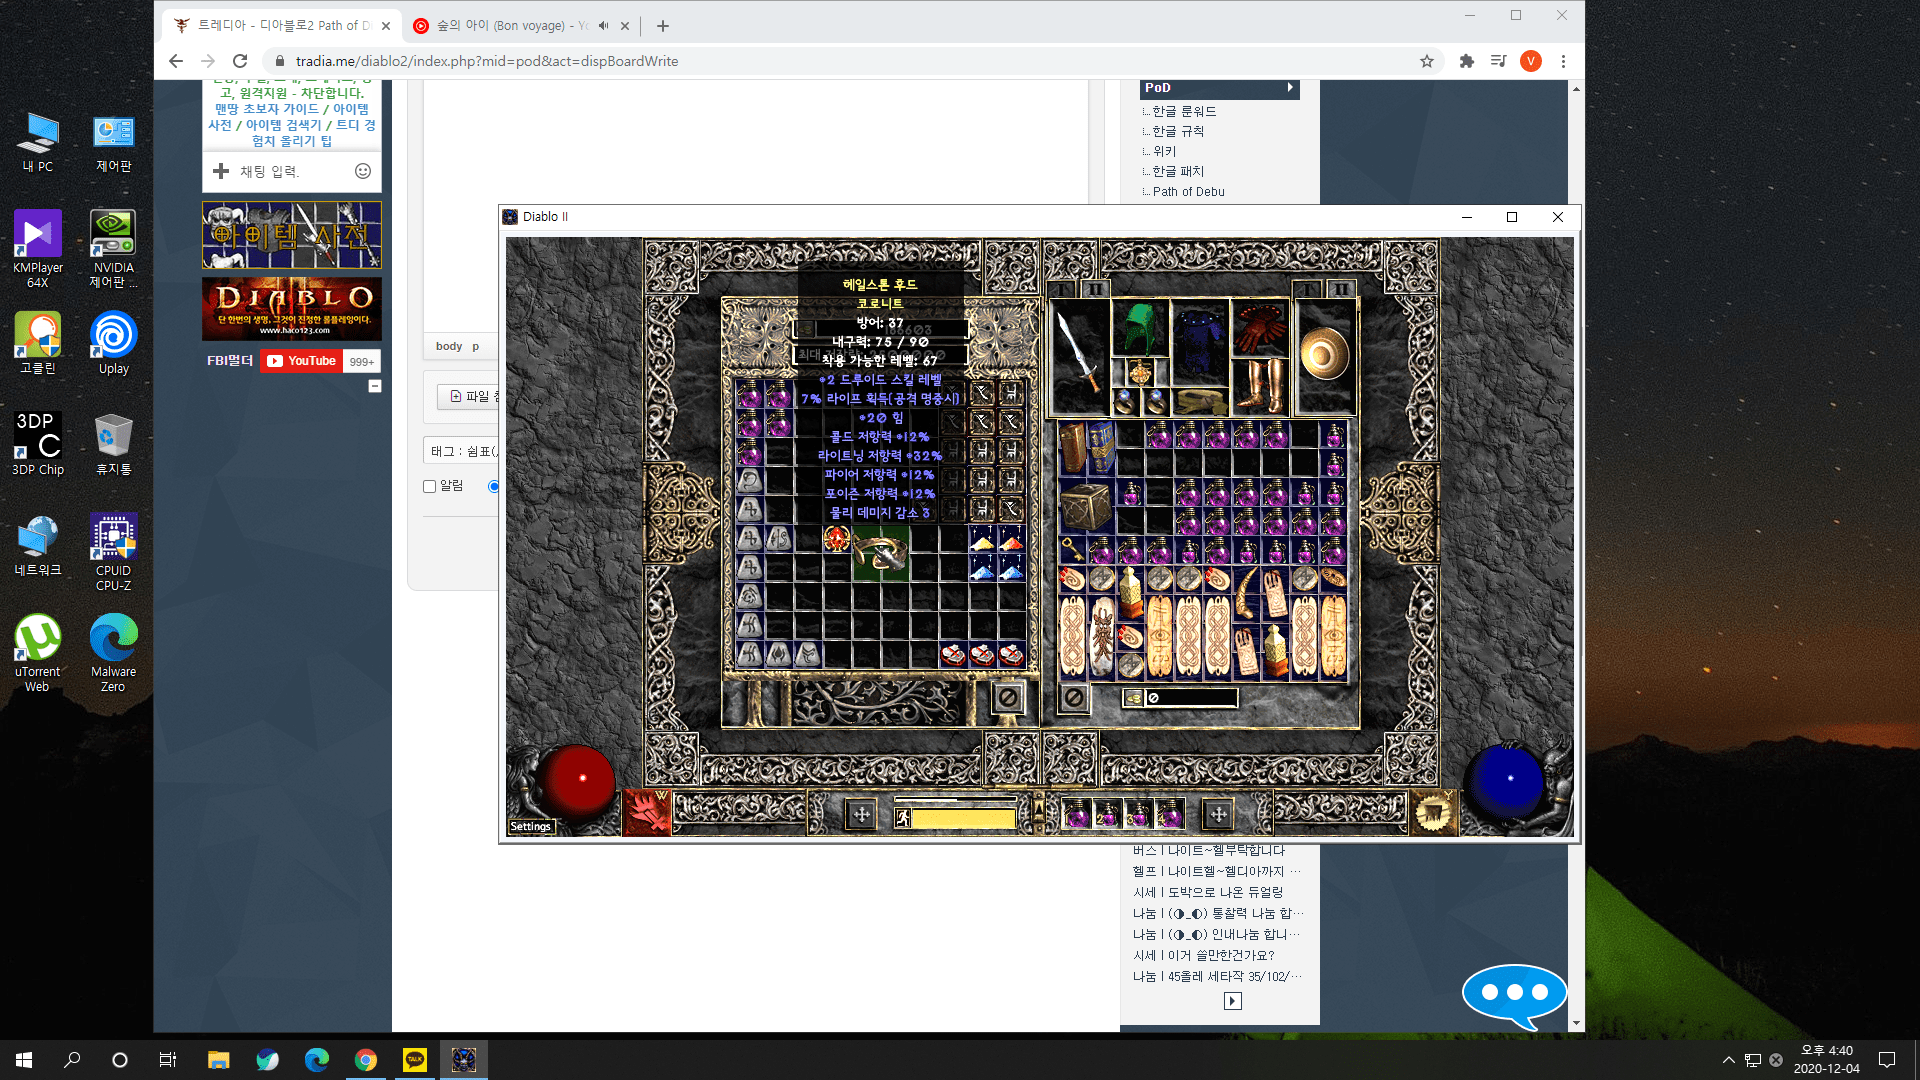
Task: Switch to the 트레디아 browser tab
Action: (x=282, y=26)
